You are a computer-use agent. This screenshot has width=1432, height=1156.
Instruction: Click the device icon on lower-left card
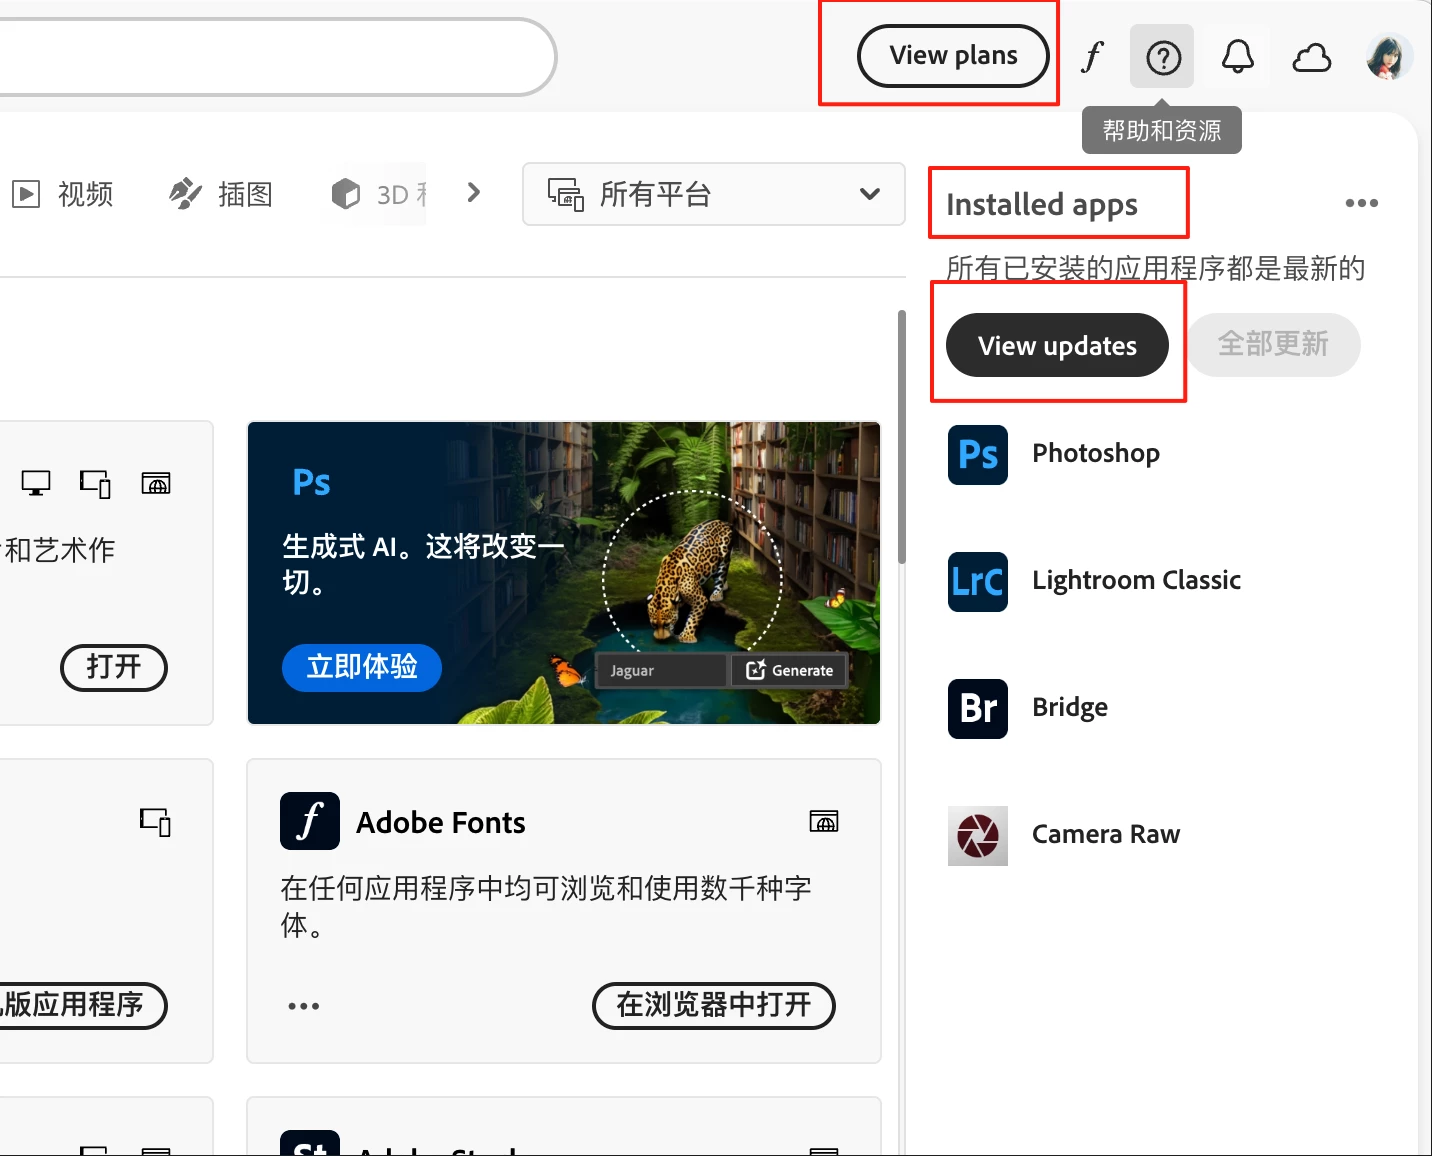[155, 822]
